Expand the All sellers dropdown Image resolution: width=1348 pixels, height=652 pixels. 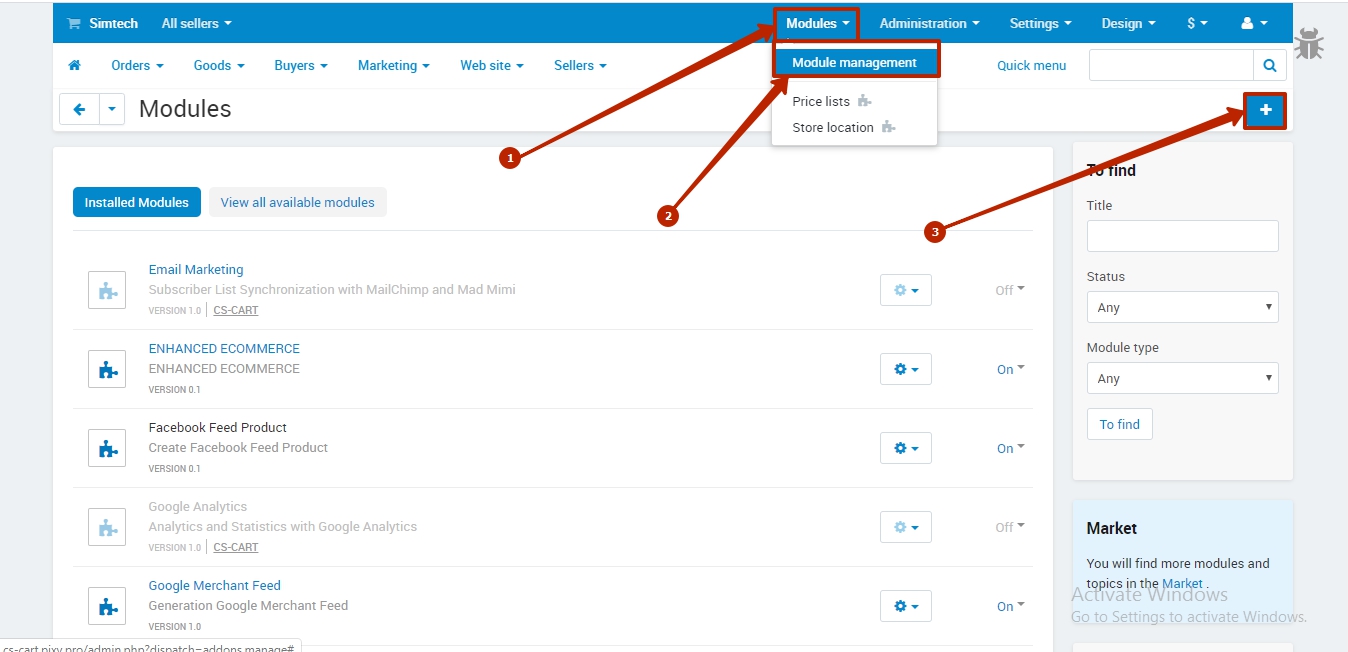pos(196,23)
